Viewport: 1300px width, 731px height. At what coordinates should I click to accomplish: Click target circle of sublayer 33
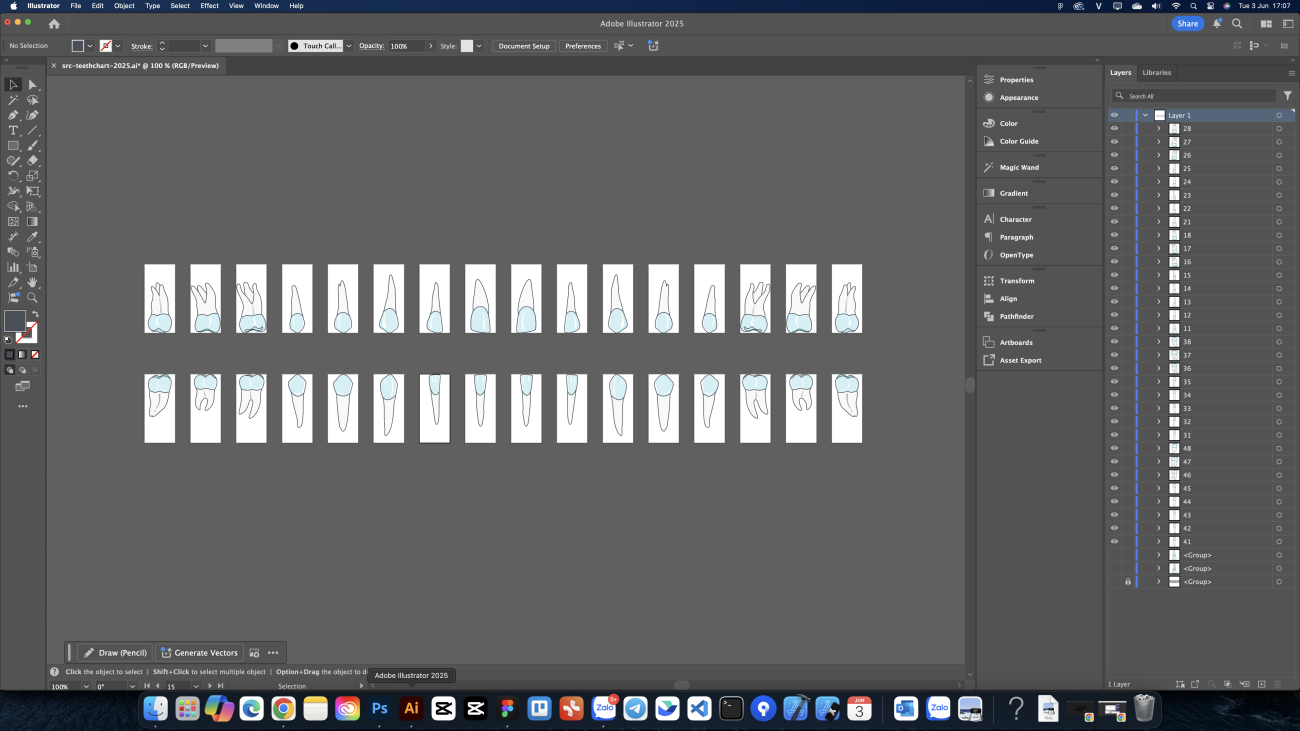click(1279, 408)
